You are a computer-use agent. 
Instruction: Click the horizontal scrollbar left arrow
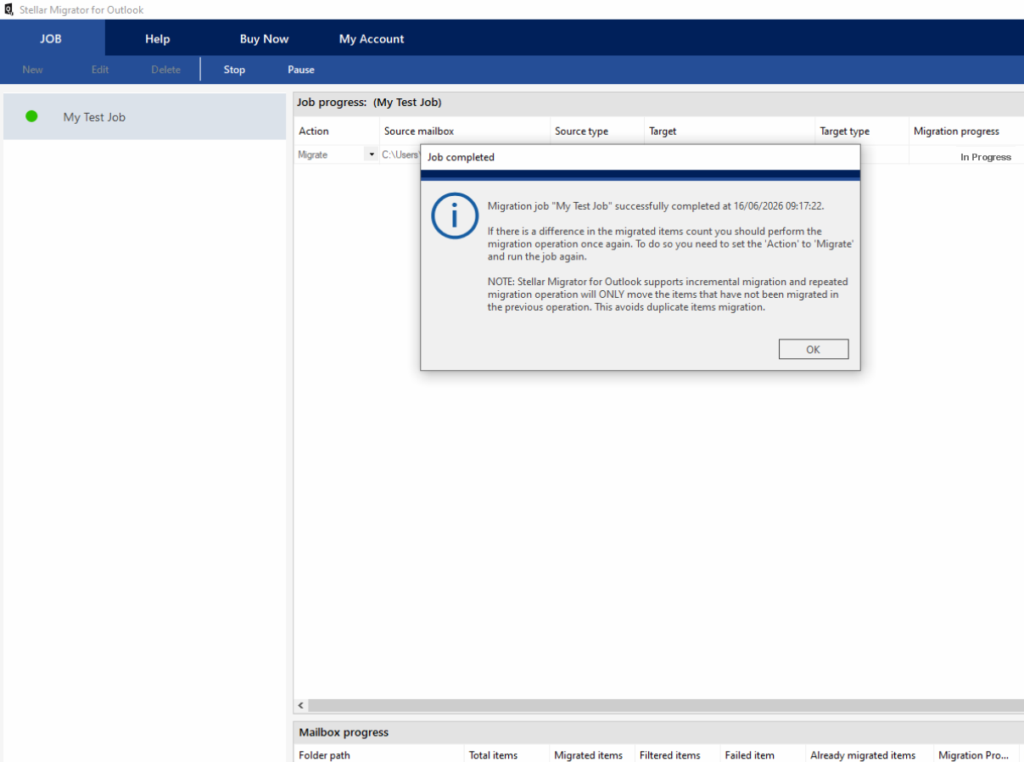coord(301,705)
